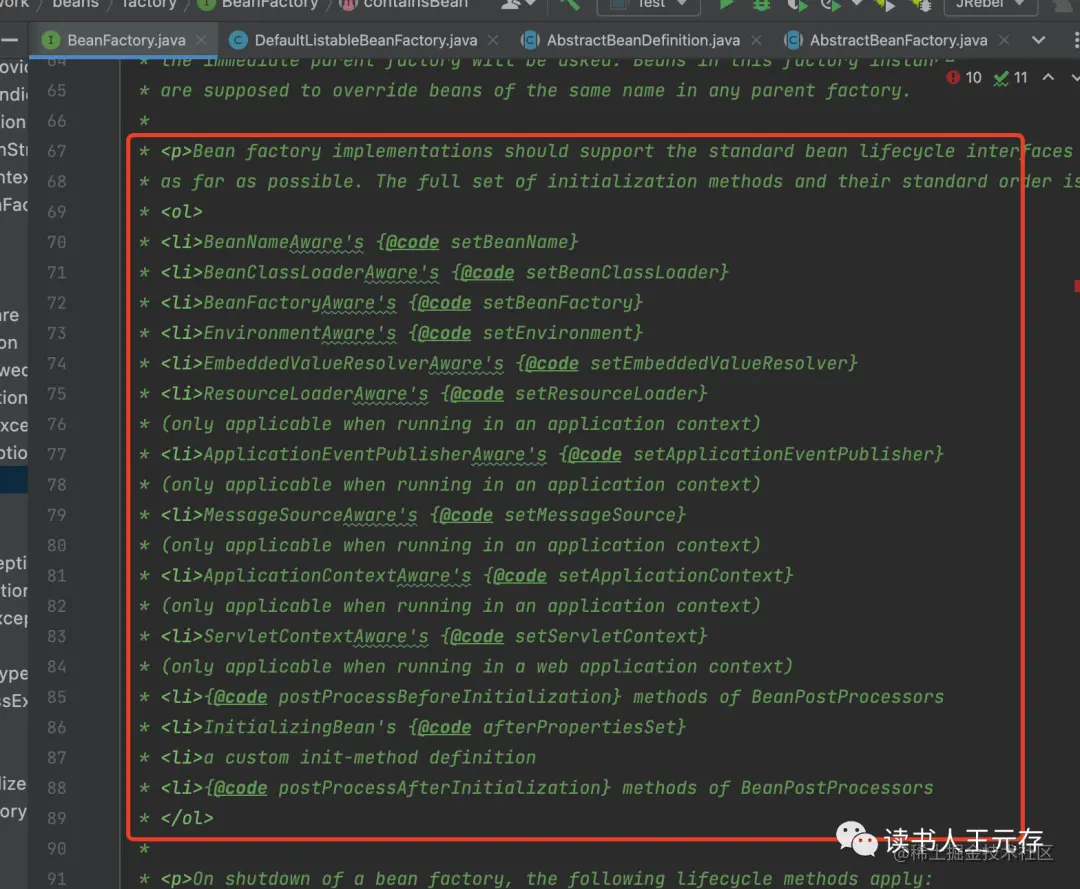
Task: Jump to previous highlighted problem with up arrow
Action: click(x=1048, y=77)
